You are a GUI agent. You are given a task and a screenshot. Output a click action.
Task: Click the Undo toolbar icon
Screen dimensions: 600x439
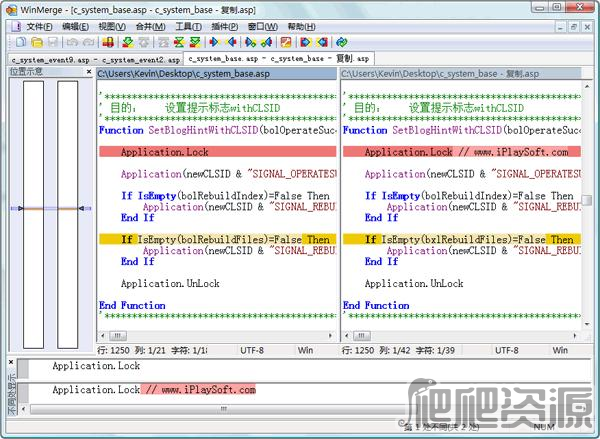click(72, 42)
